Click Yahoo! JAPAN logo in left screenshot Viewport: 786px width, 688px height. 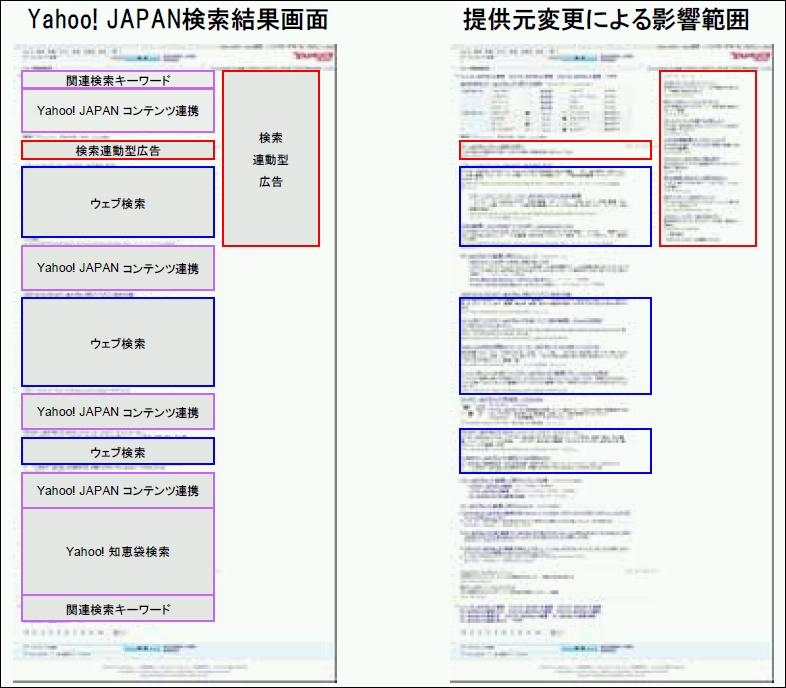[313, 56]
